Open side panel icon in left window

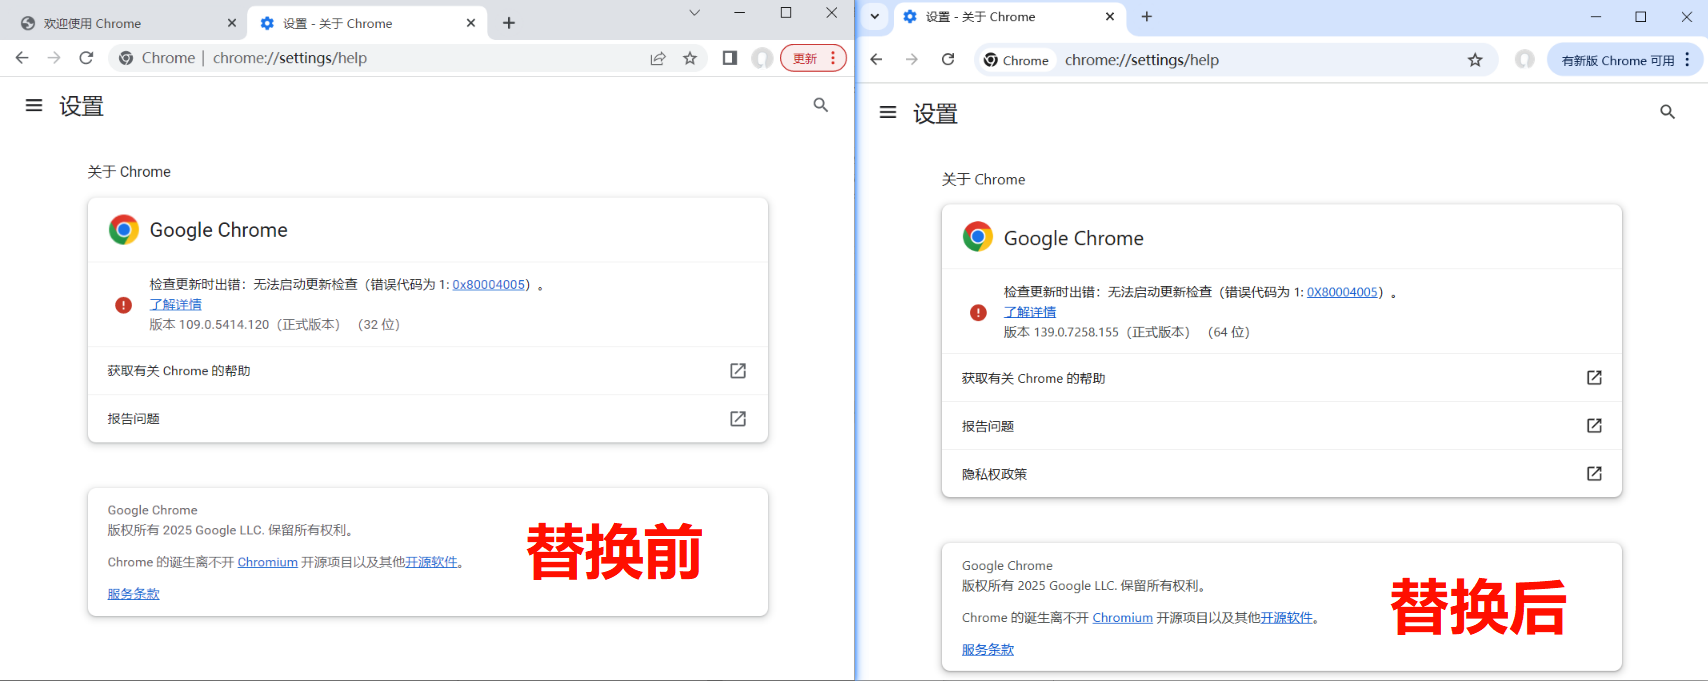730,58
